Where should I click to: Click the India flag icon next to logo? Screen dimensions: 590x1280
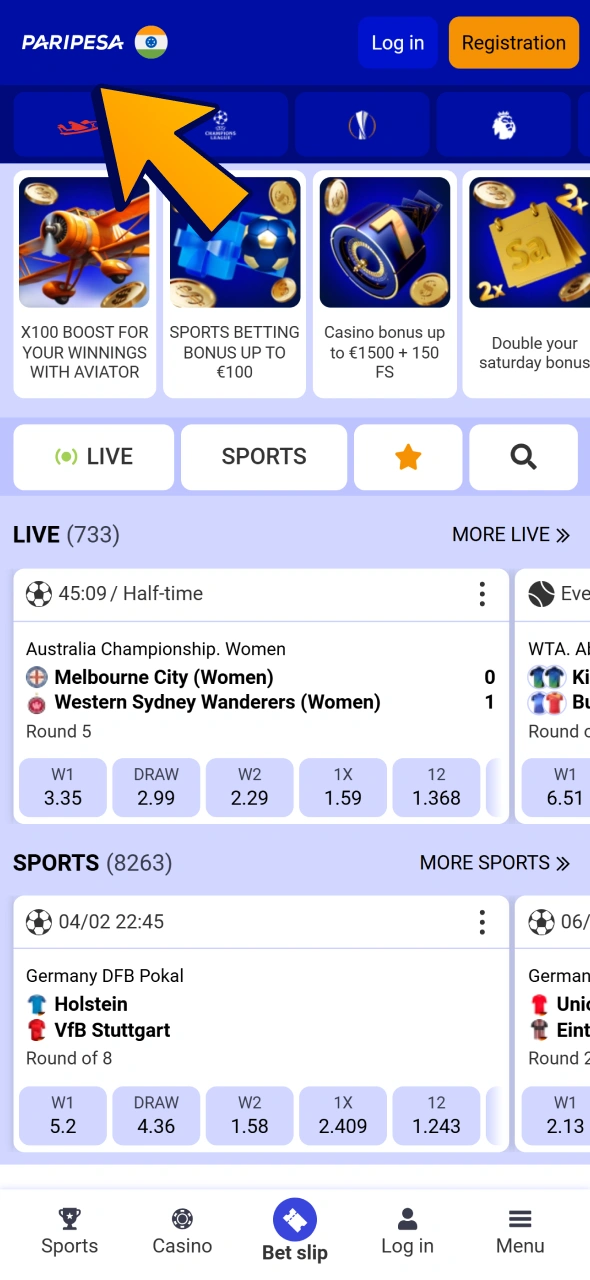pos(152,43)
